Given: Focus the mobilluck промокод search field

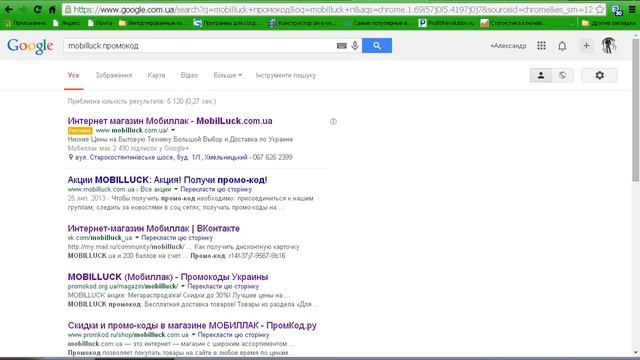Looking at the screenshot, I should [200, 46].
